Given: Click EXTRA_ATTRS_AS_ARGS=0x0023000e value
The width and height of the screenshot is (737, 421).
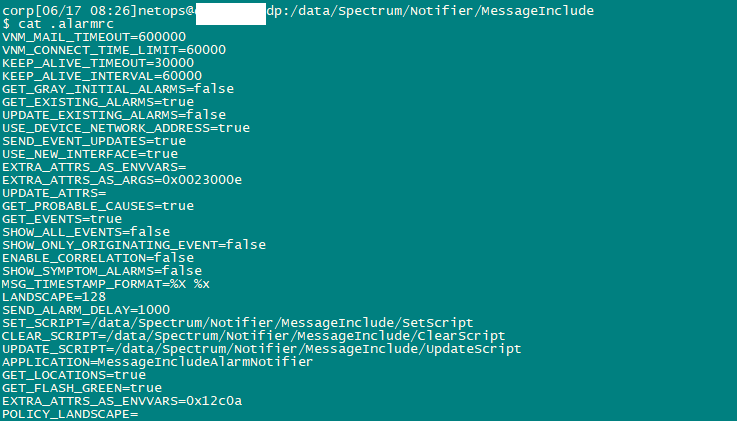Looking at the screenshot, I should (122, 180).
